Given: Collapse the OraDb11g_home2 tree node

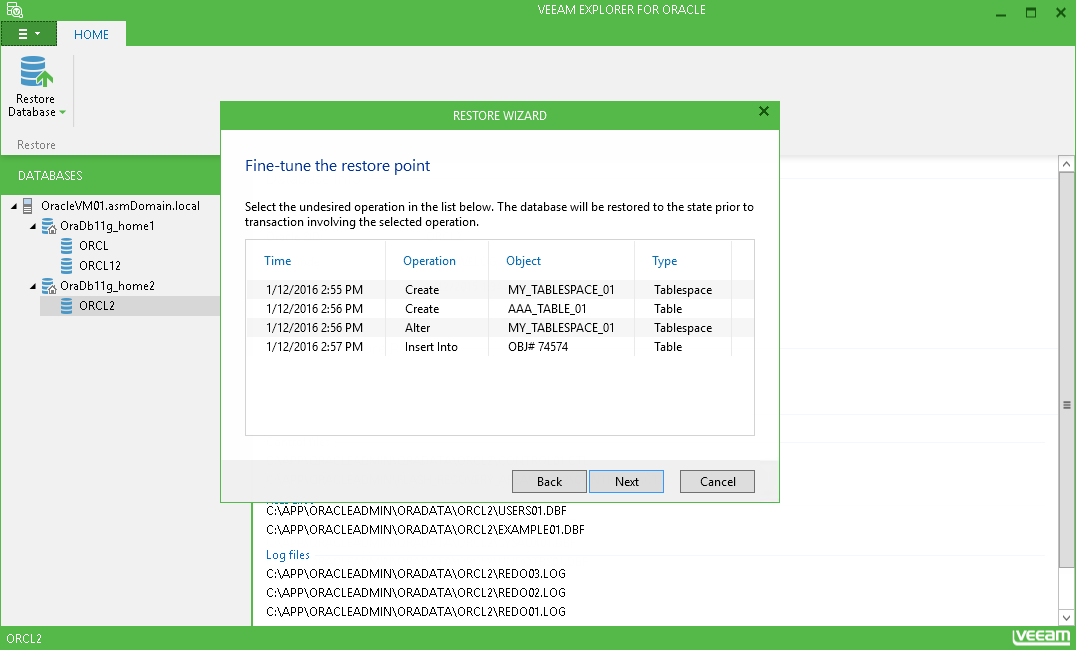Looking at the screenshot, I should [x=33, y=287].
